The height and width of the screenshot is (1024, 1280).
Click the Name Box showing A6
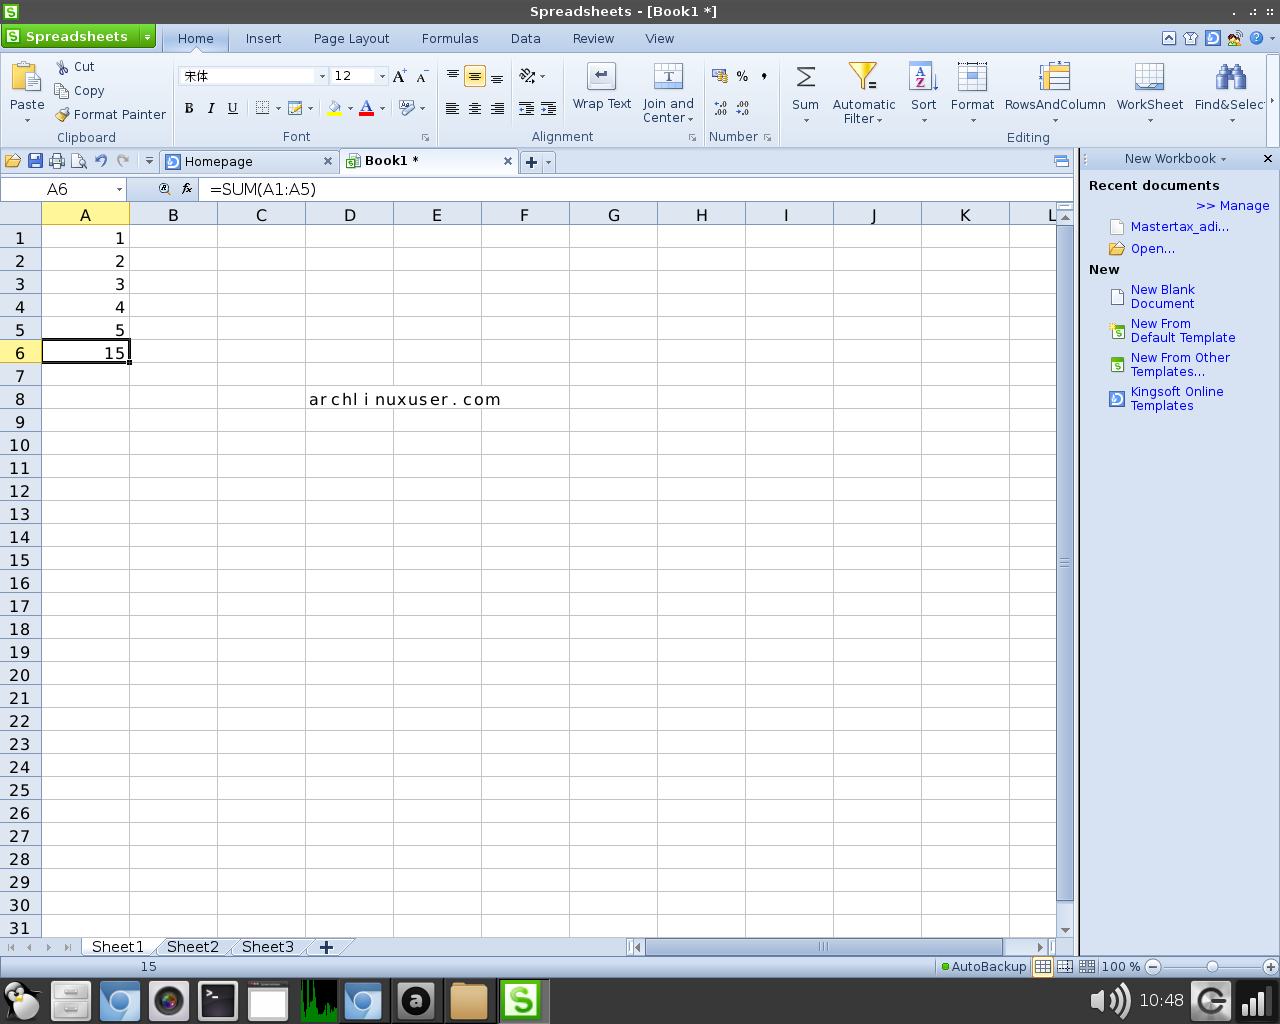(x=56, y=188)
